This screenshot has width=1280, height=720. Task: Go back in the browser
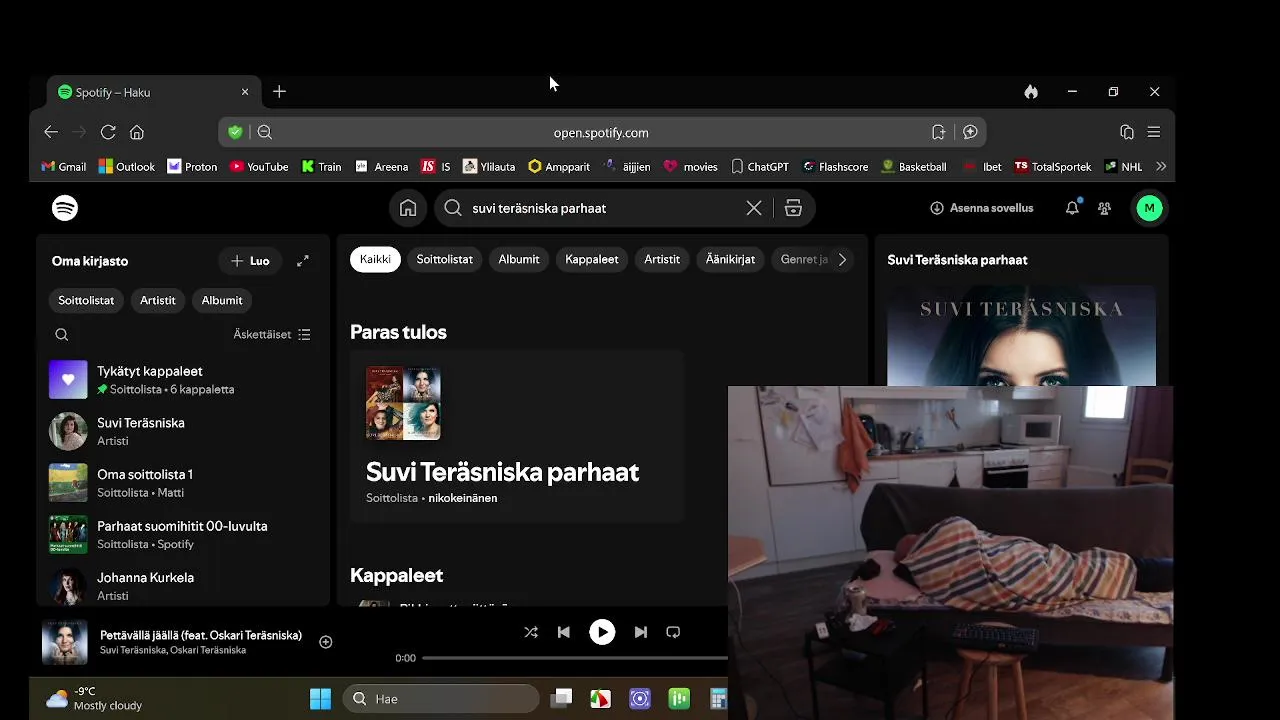[x=51, y=132]
